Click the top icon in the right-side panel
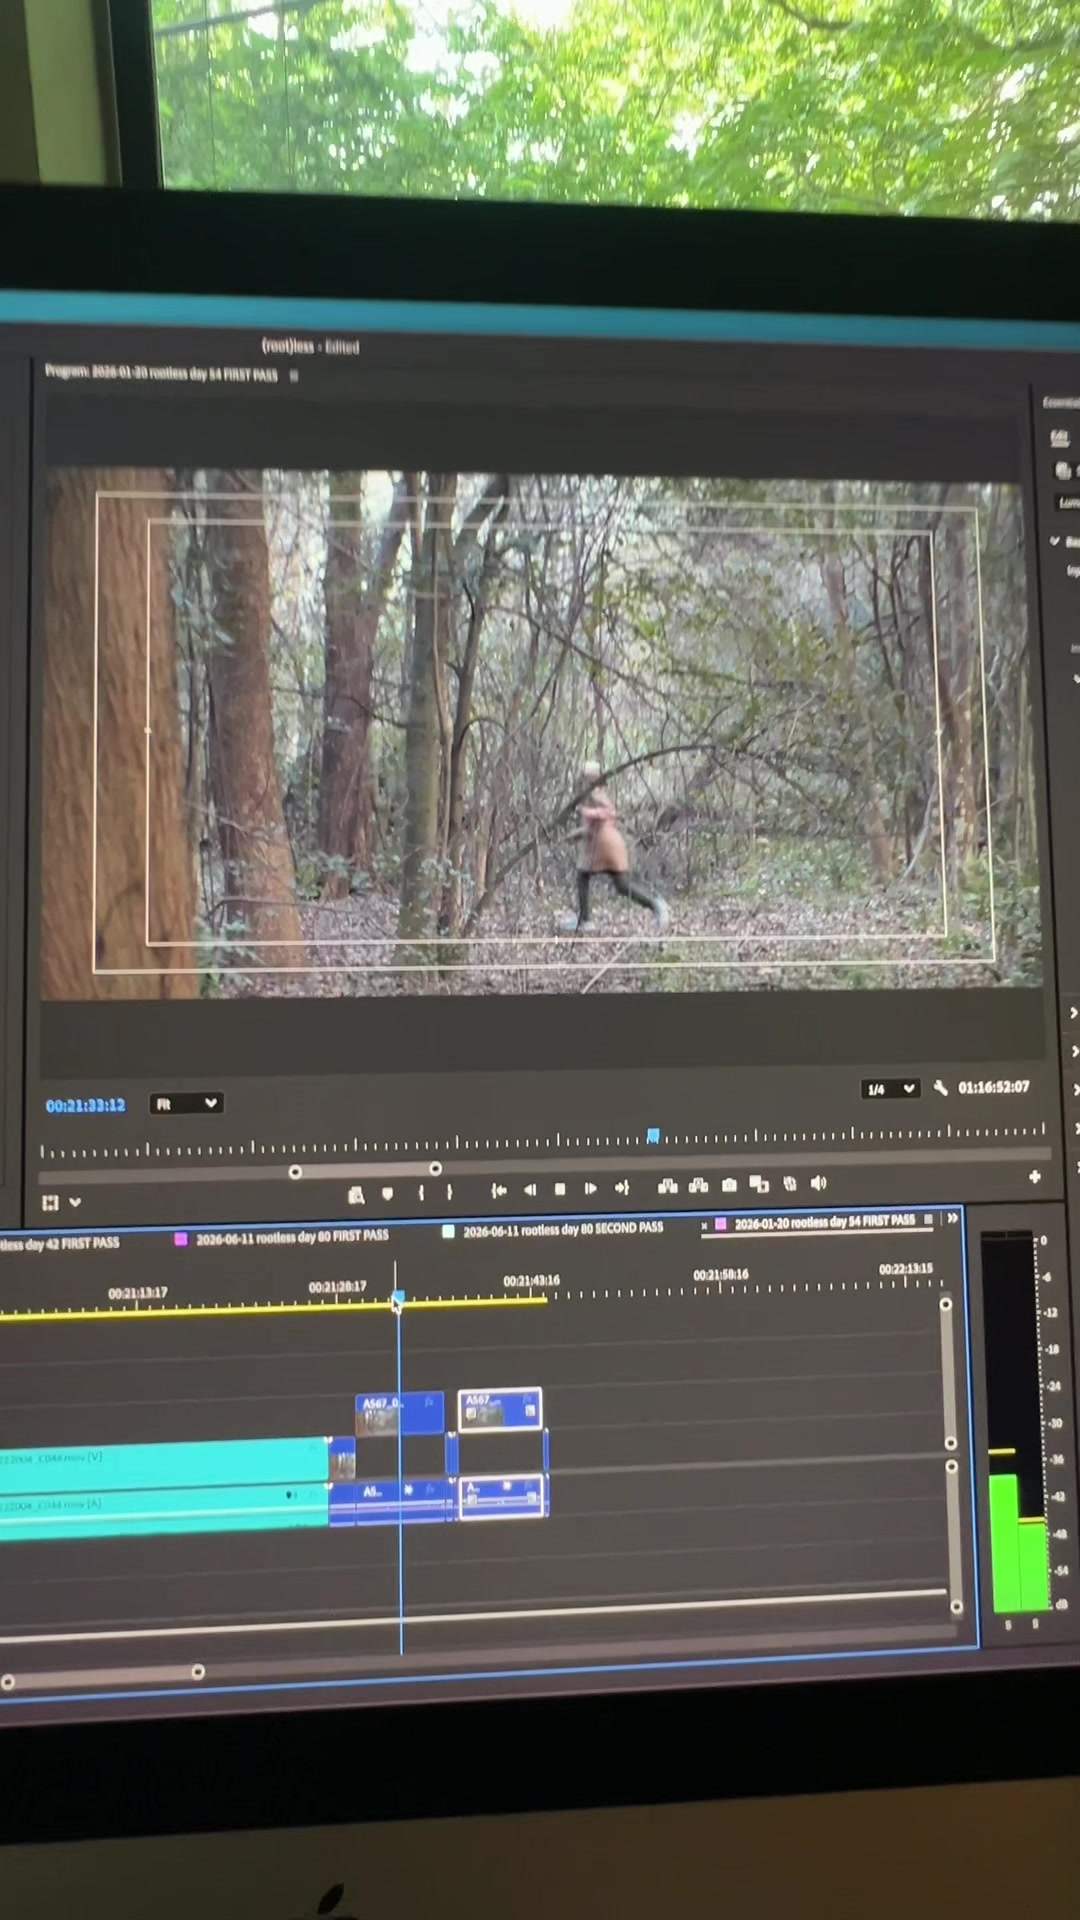Image resolution: width=1080 pixels, height=1920 pixels. pyautogui.click(x=1059, y=437)
